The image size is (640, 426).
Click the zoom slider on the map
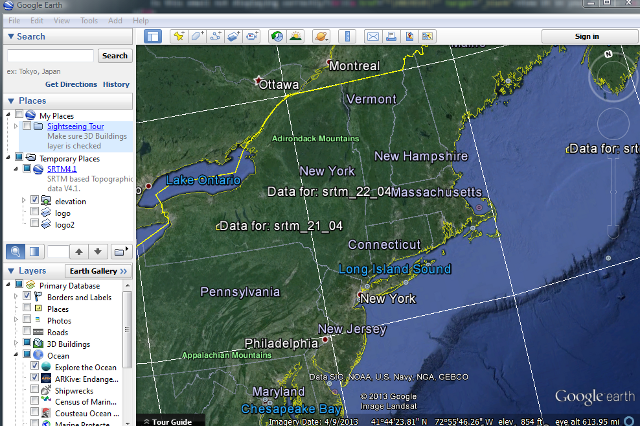pos(613,192)
